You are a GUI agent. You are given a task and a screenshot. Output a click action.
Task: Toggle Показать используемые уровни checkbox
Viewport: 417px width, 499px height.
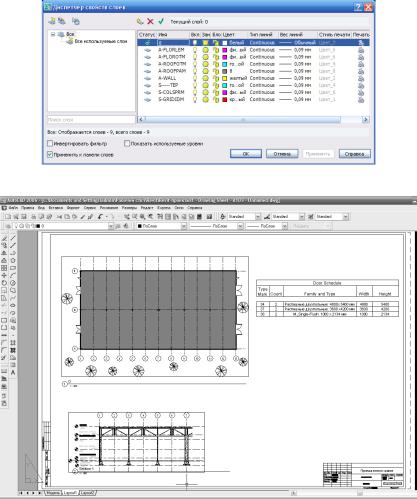tap(127, 144)
